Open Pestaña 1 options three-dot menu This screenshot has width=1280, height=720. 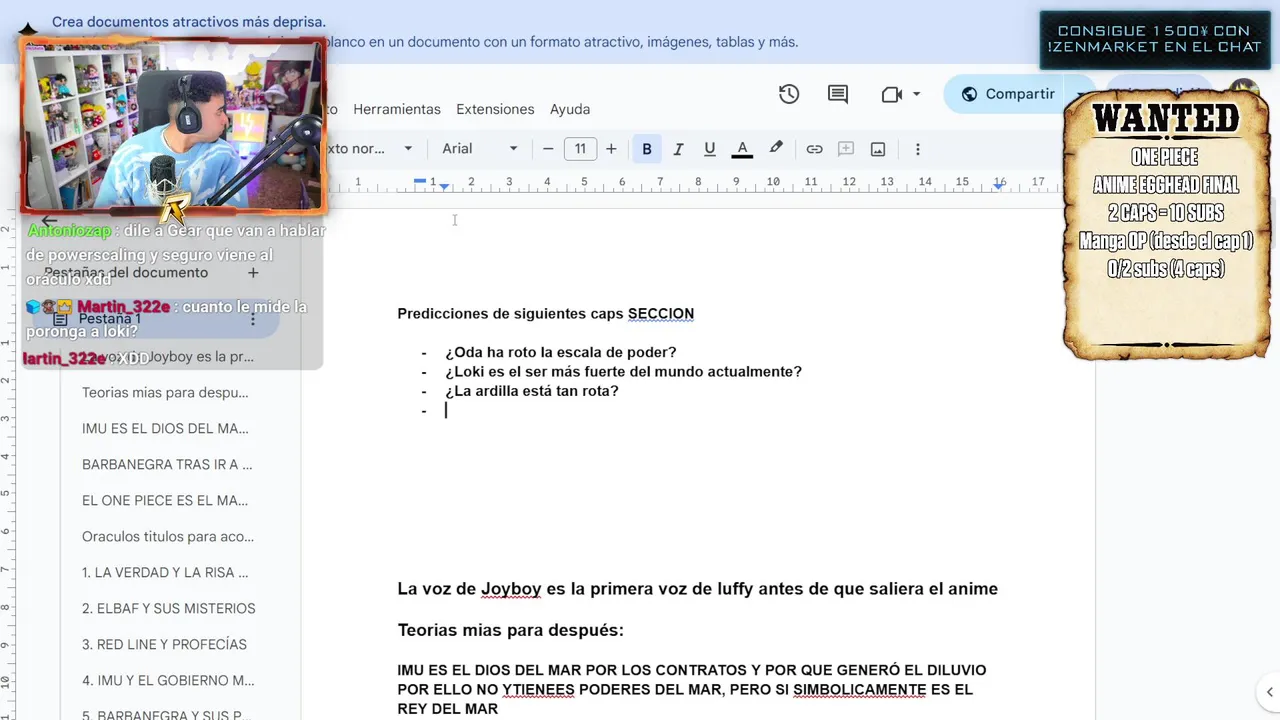pyautogui.click(x=253, y=319)
